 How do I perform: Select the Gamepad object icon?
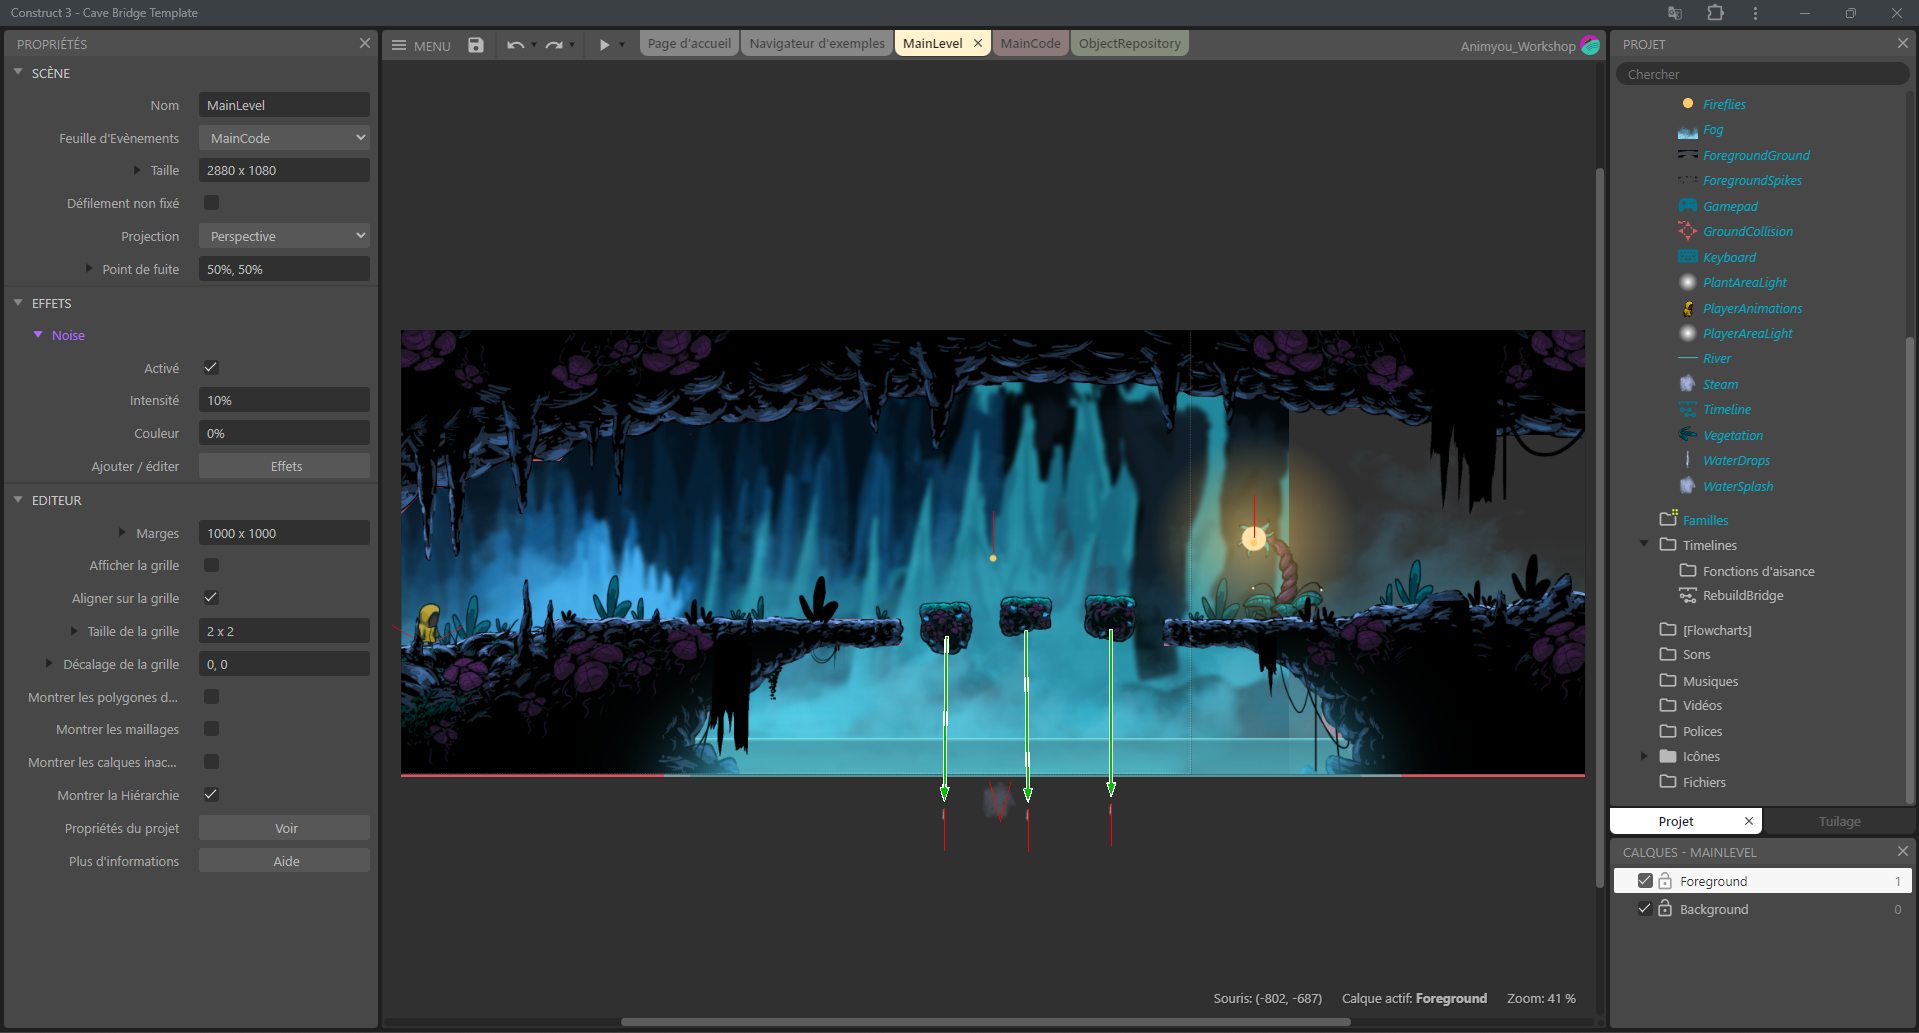click(x=1688, y=206)
